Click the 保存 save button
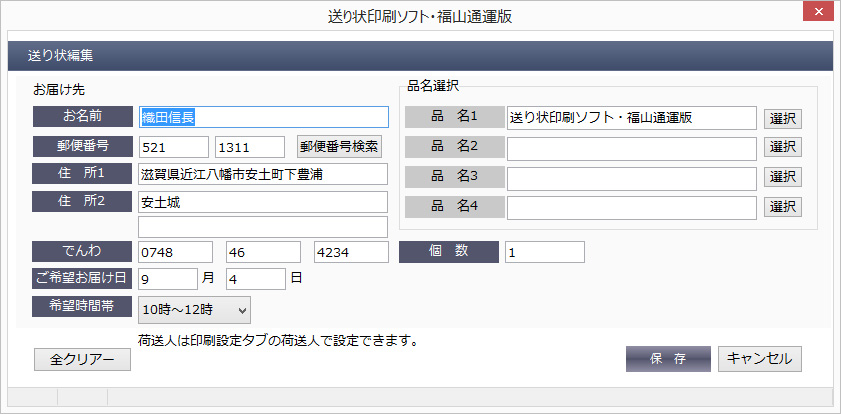The height and width of the screenshot is (414, 841). click(668, 359)
